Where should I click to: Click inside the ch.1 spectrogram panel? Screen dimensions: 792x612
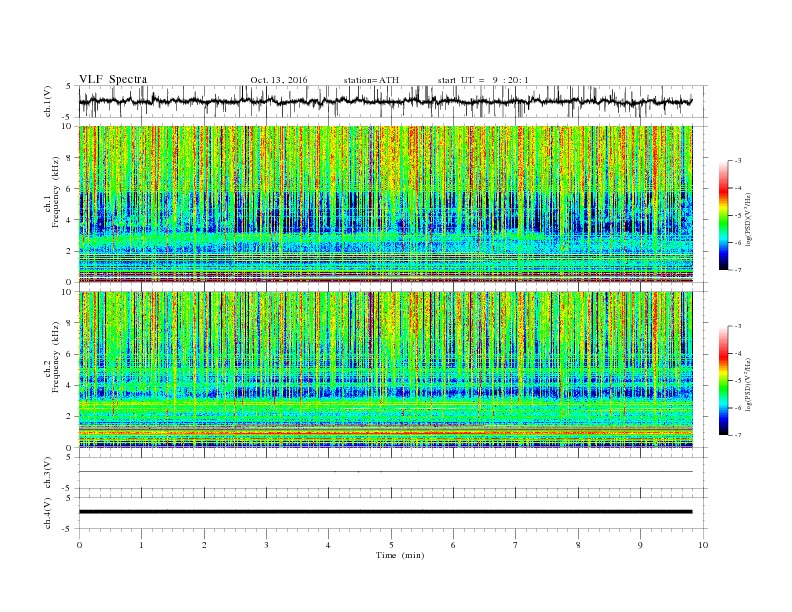click(385, 204)
